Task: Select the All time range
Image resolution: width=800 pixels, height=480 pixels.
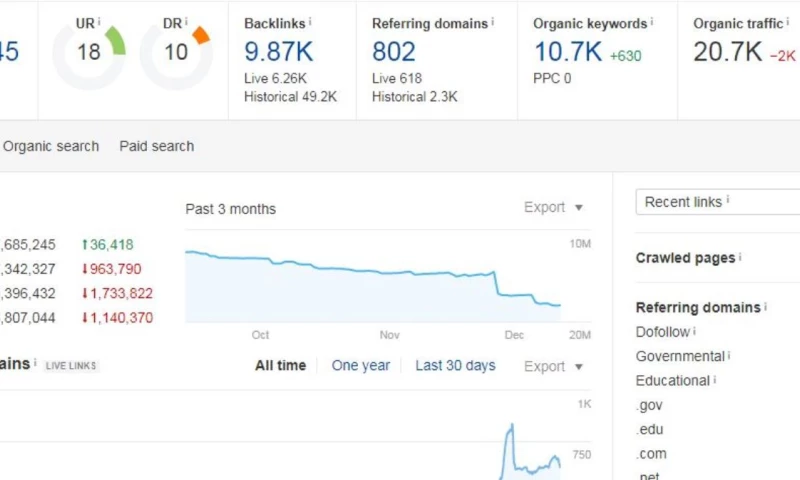Action: (x=280, y=365)
